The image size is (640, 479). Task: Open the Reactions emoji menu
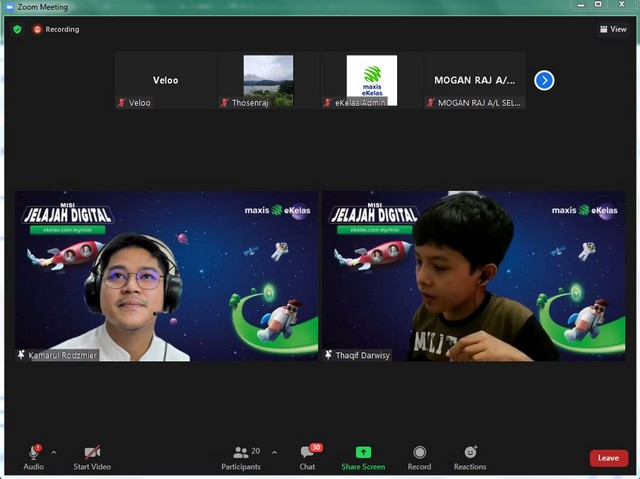(470, 453)
